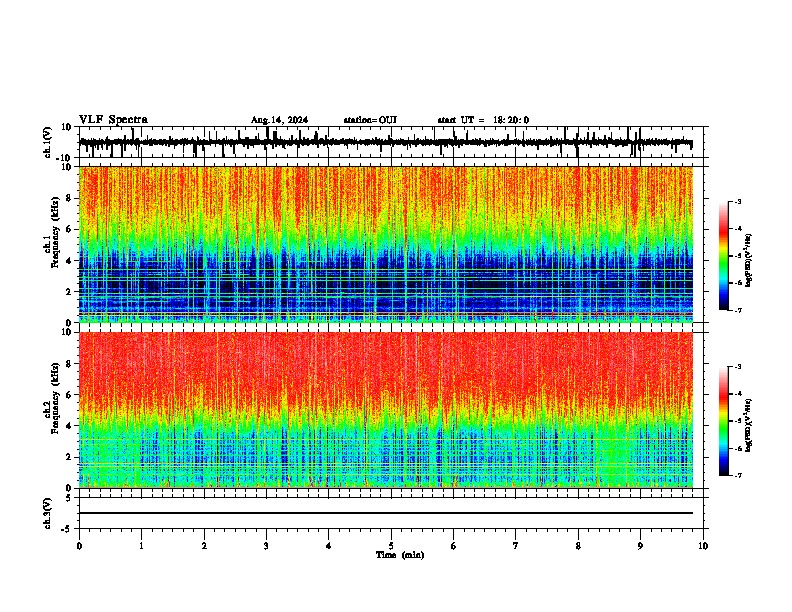This screenshot has height=612, width=792.
Task: Select the ch.1 log(PSD) colorbar label
Action: 748,260
